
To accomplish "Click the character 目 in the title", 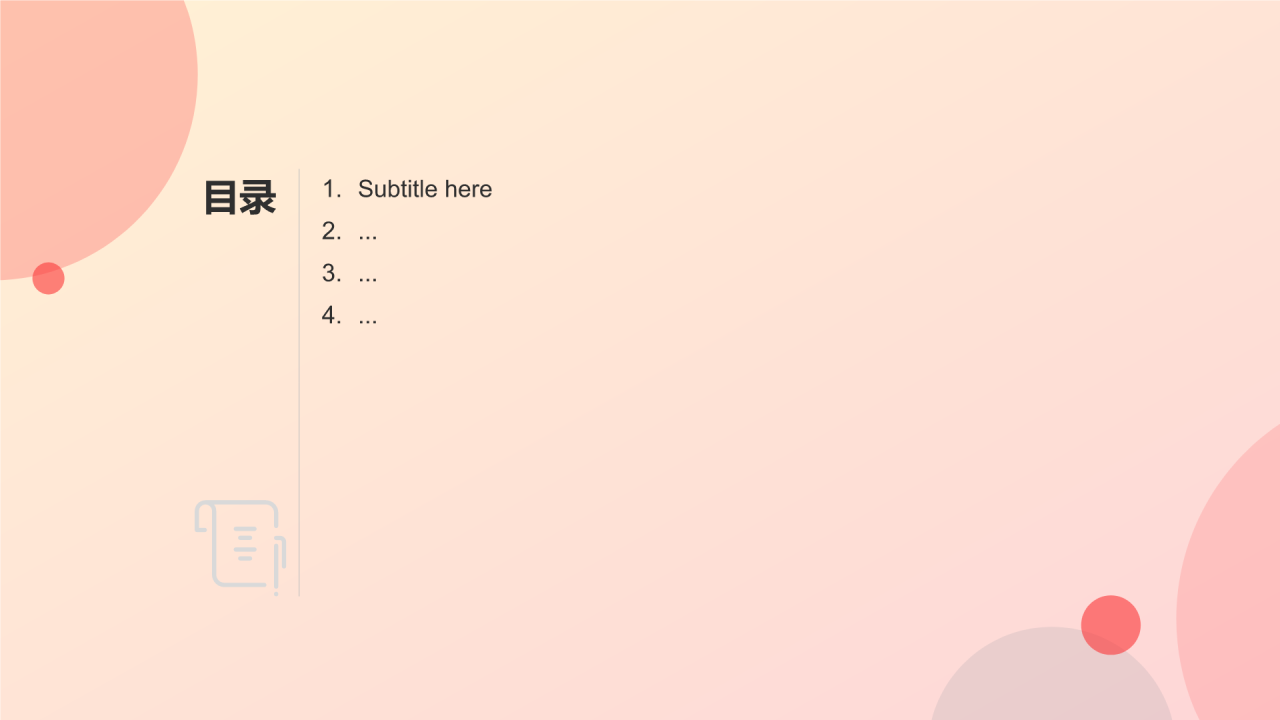I will (221, 198).
